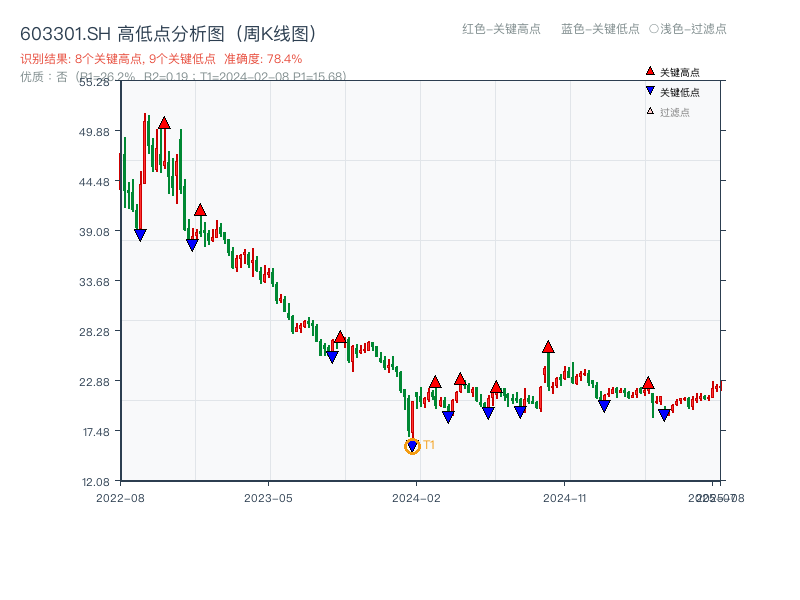Click the red high triangle in late 2023
Image resolution: width=800 pixels, height=600 pixels.
[x=340, y=337]
